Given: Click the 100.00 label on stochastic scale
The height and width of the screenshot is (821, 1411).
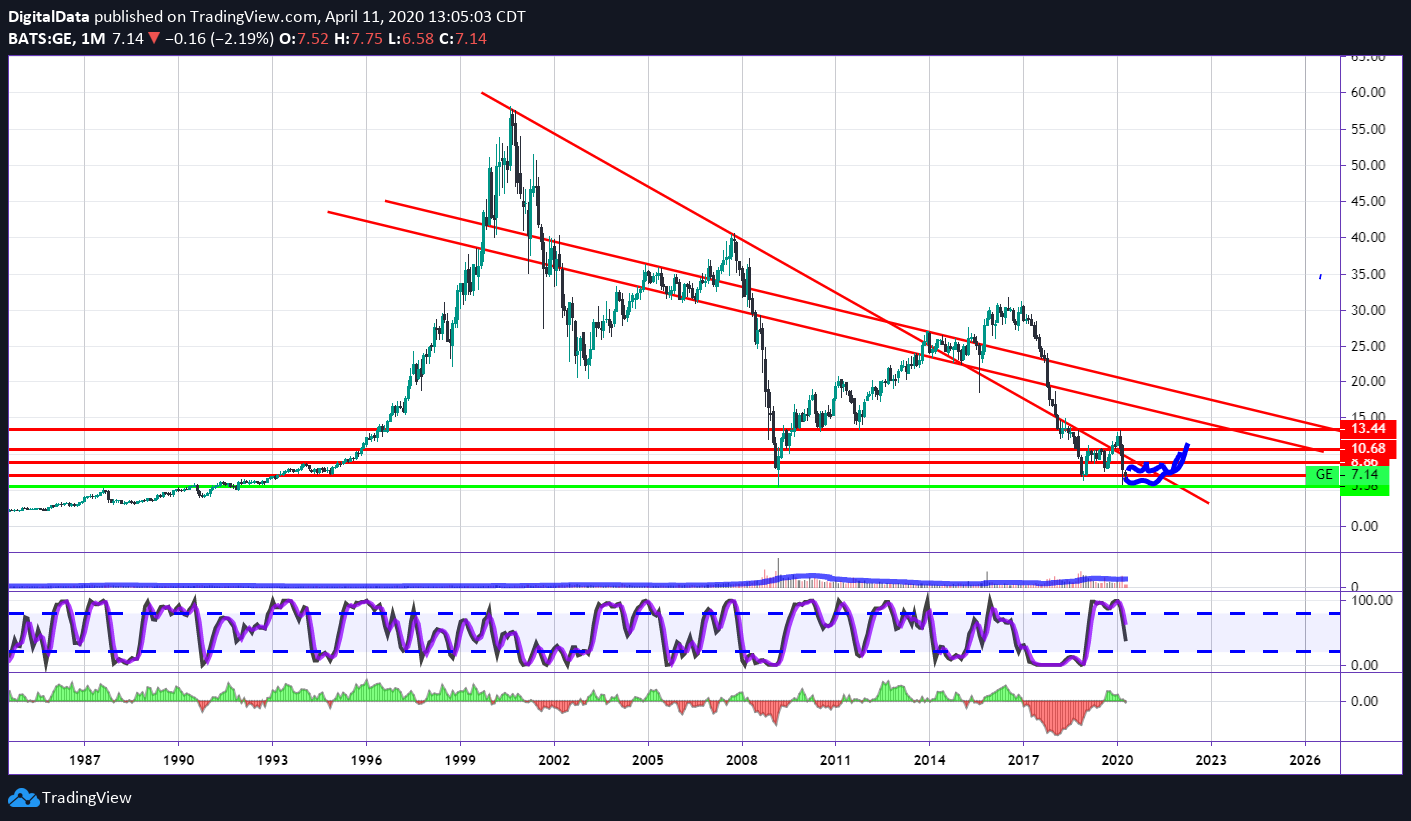Looking at the screenshot, I should pos(1372,600).
